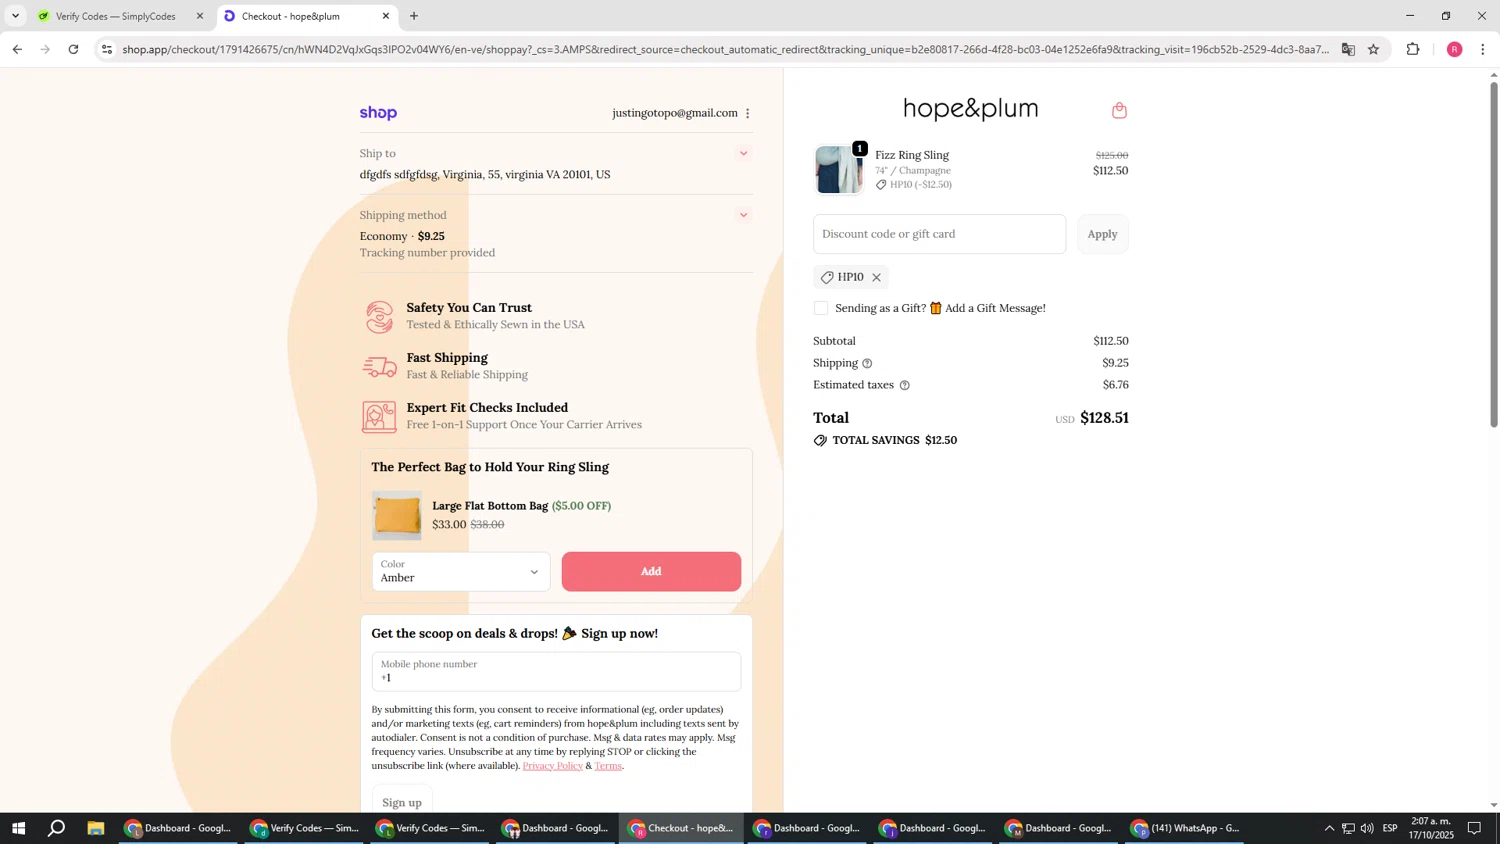Open WhatsApp Chrome window in taskbar

(1186, 828)
